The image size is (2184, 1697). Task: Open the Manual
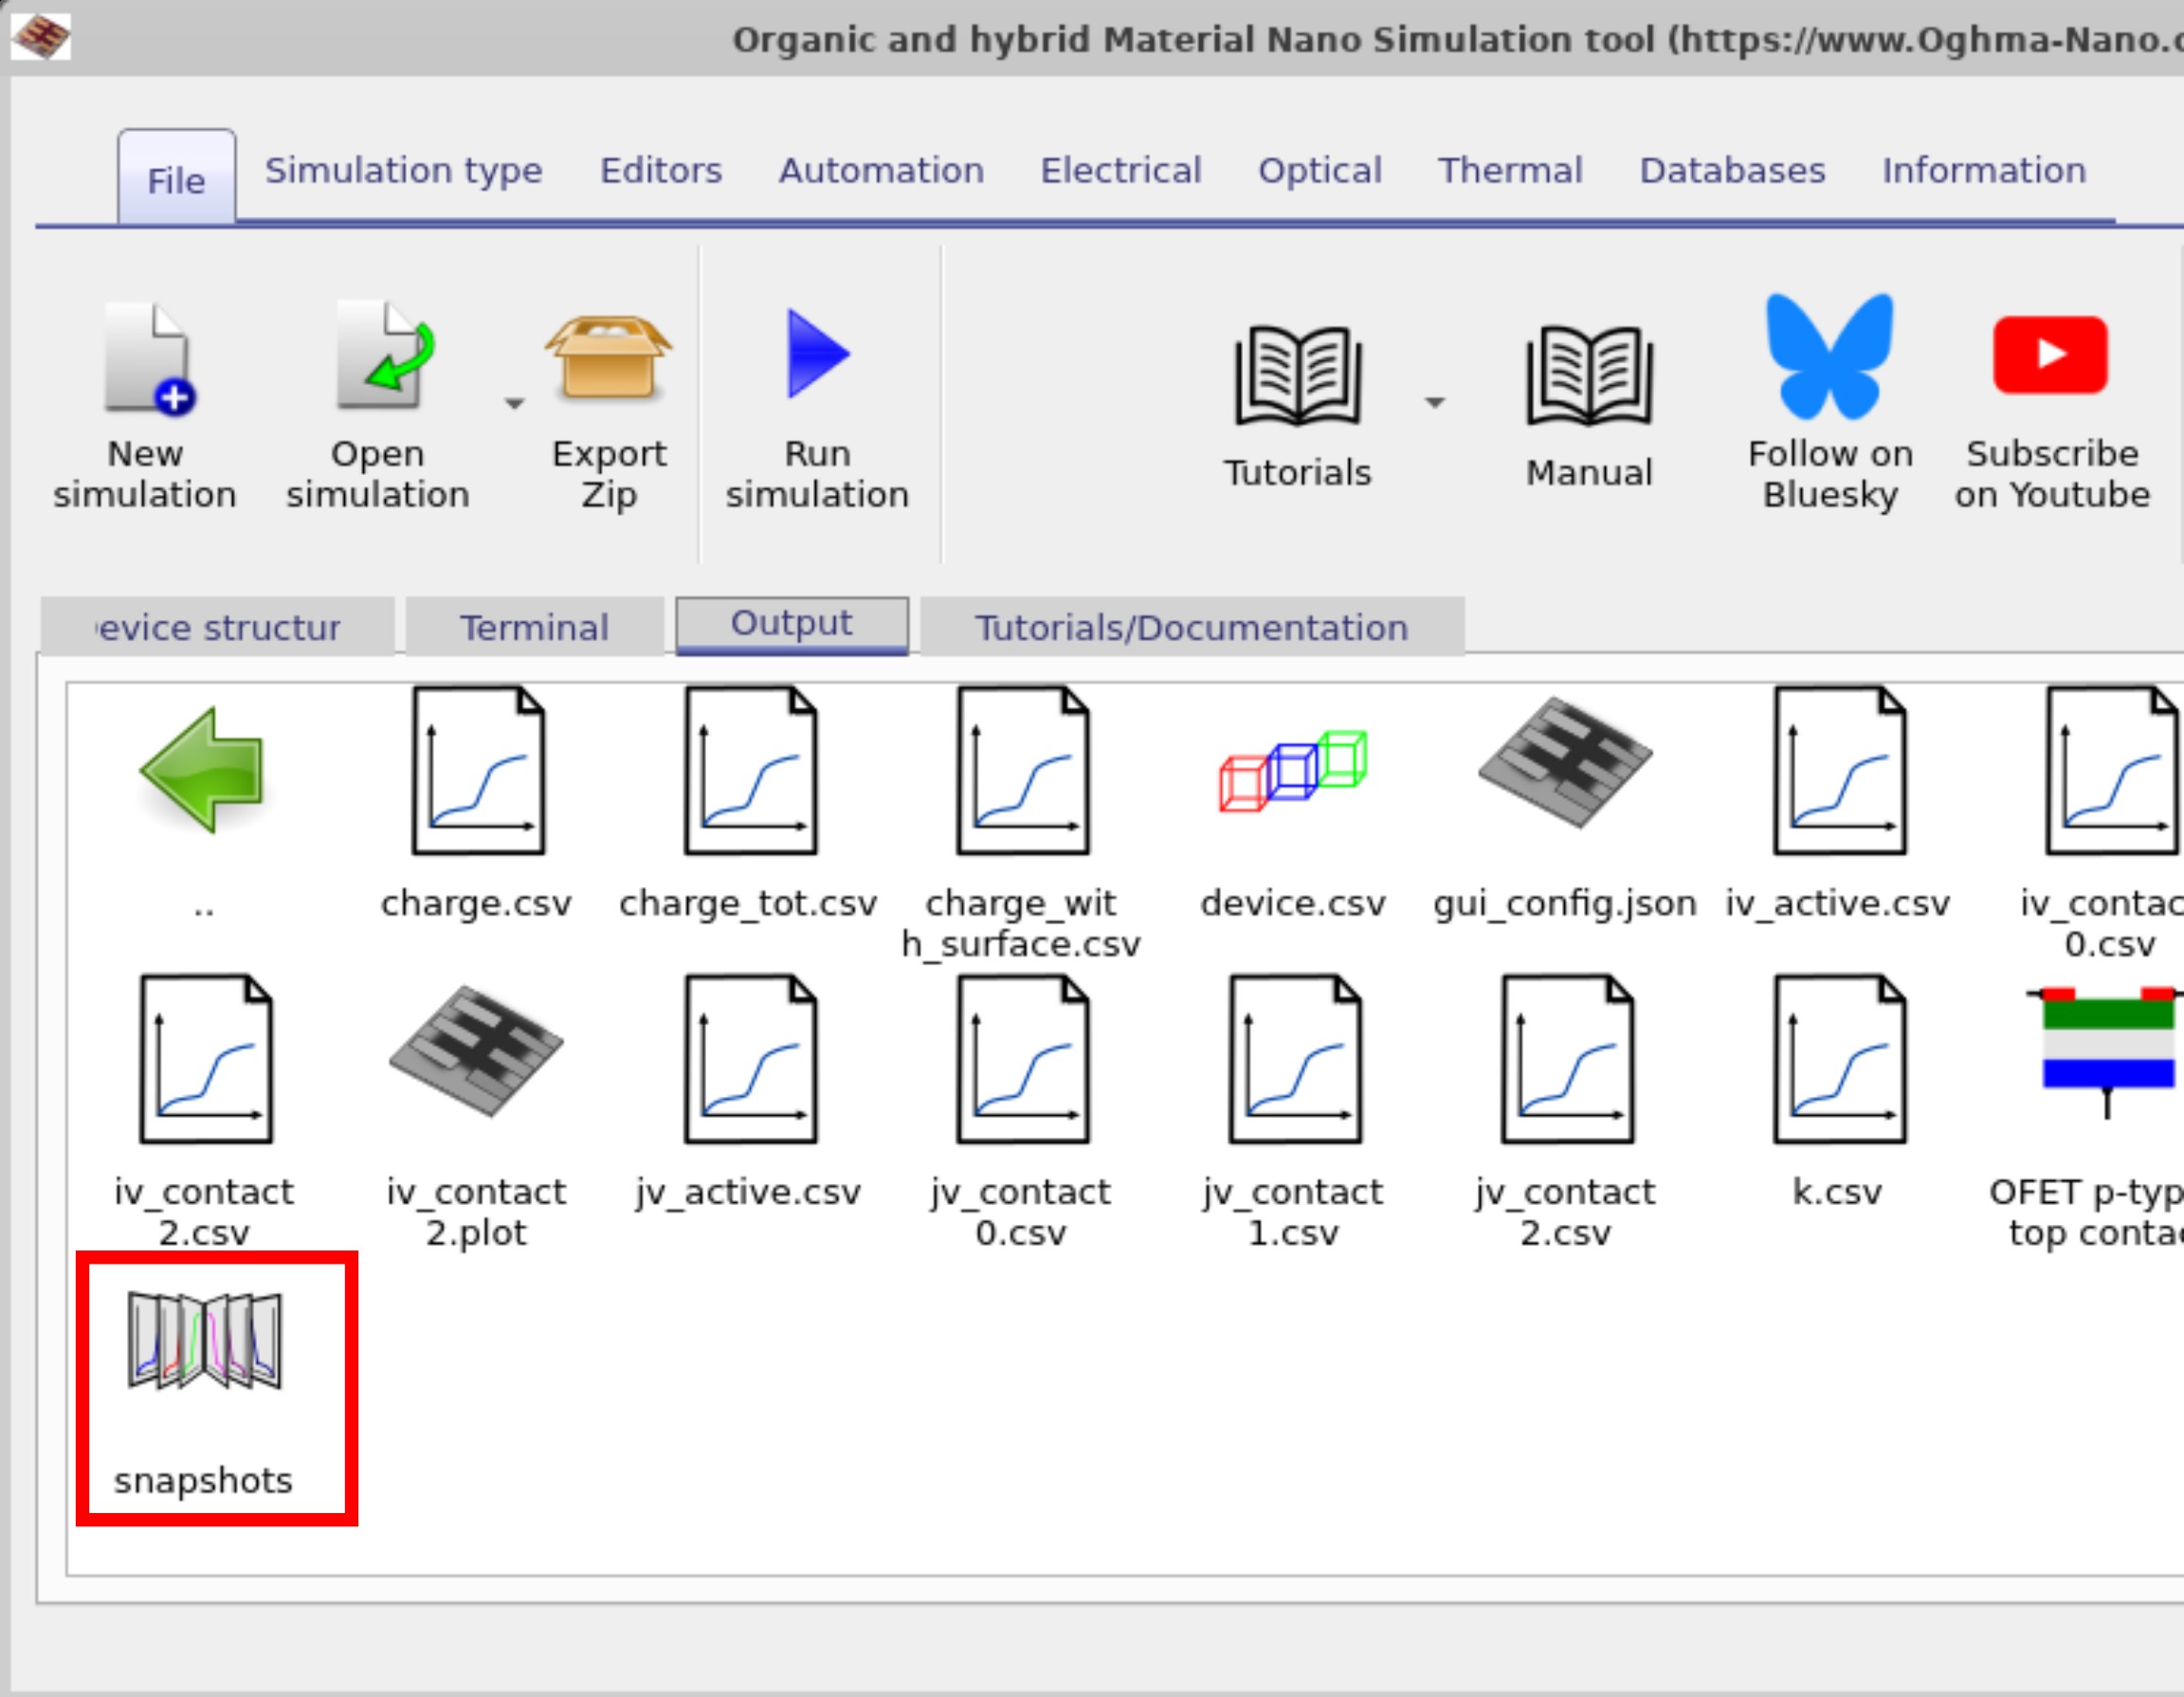point(1588,400)
